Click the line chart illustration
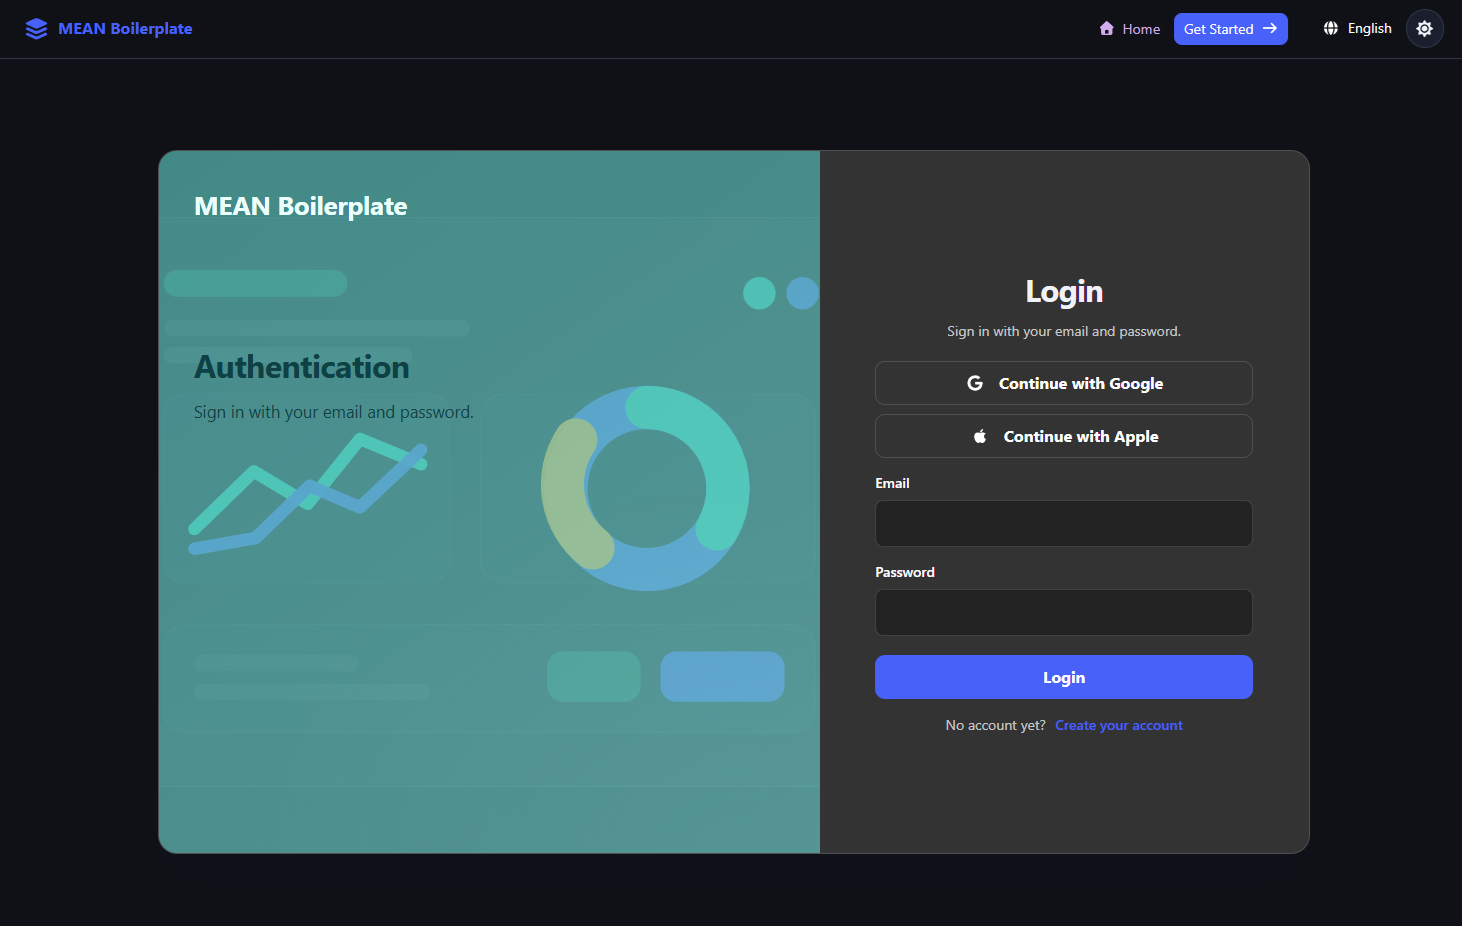Viewport: 1462px width, 926px height. coord(308,495)
